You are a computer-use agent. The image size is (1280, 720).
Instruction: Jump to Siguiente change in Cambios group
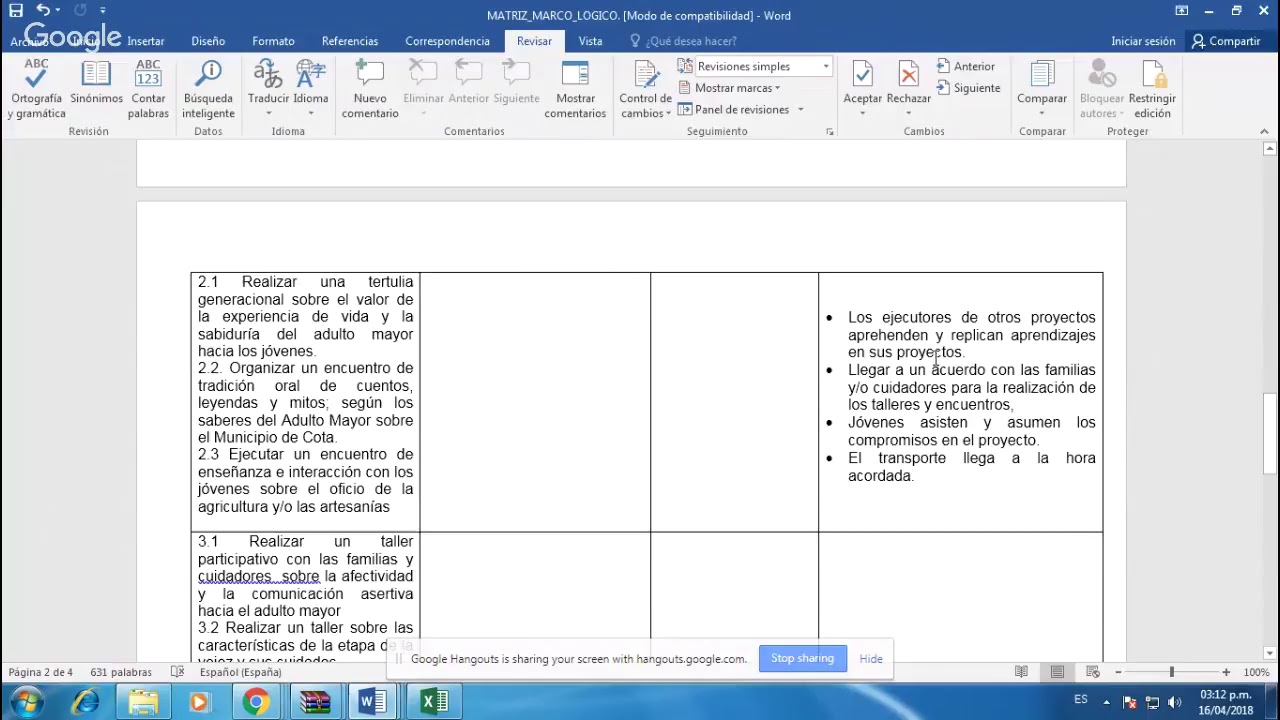click(x=968, y=88)
